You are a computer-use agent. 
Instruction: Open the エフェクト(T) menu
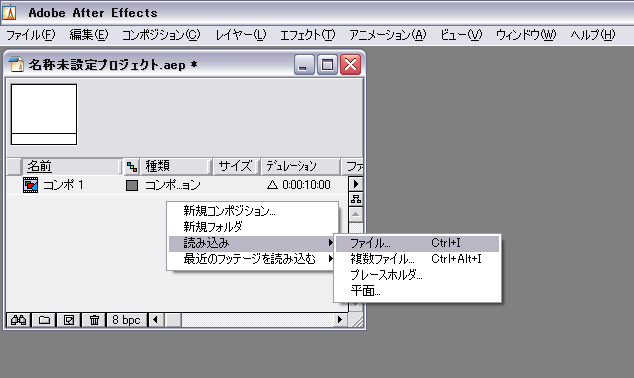308,35
